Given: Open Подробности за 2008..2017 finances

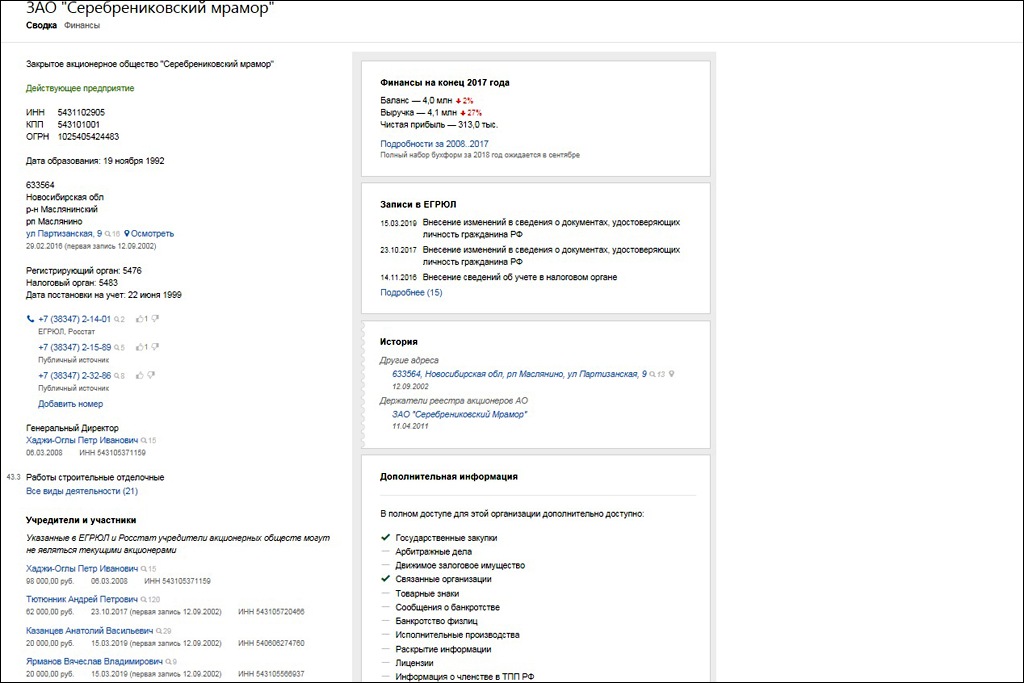Looking at the screenshot, I should tap(434, 144).
